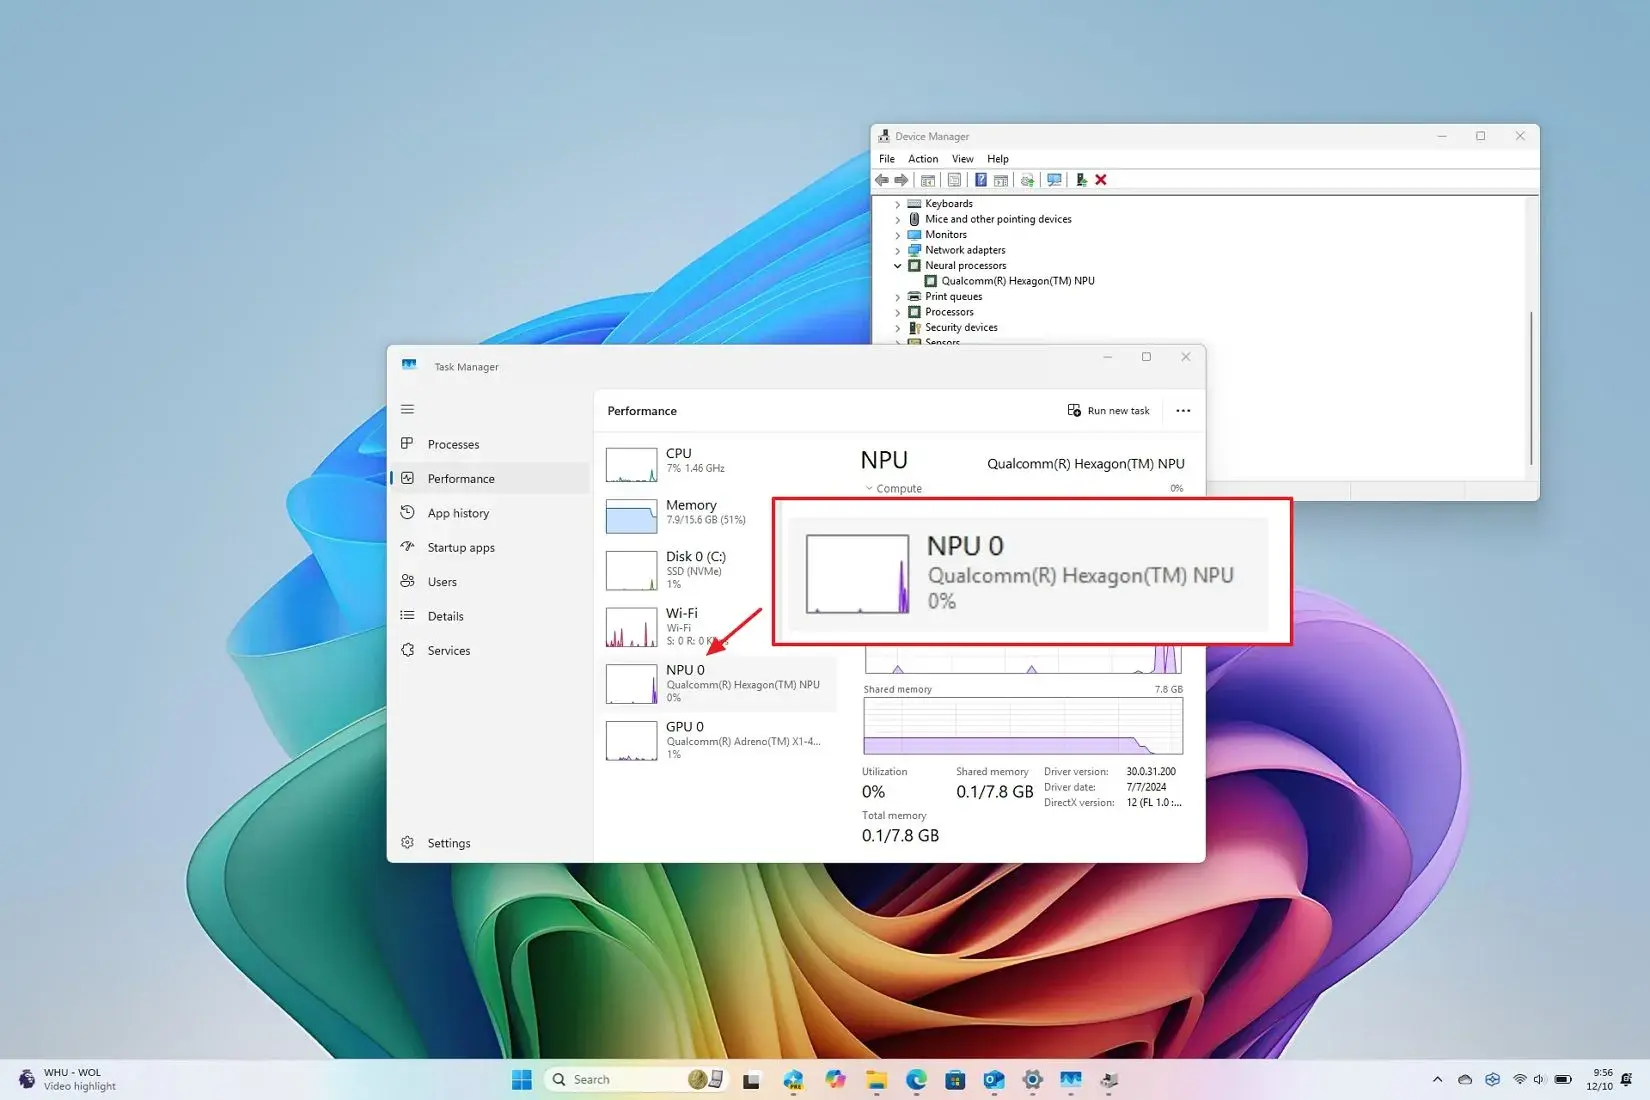Click update driver toolbar icon

pyautogui.click(x=1027, y=180)
